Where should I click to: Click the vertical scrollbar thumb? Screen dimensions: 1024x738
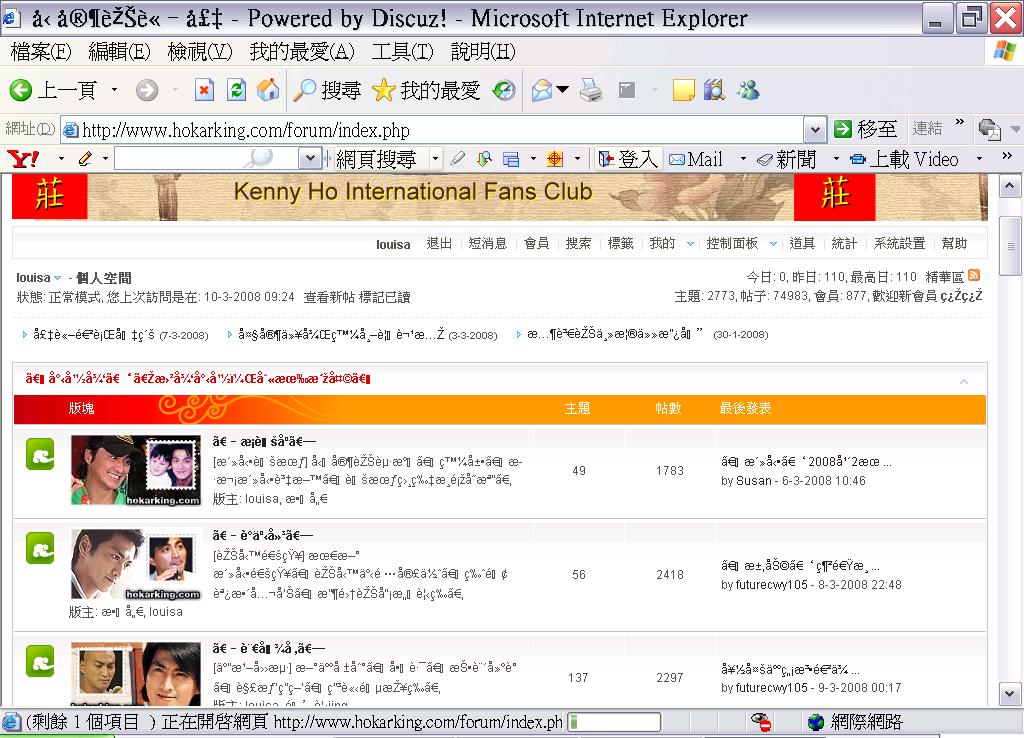[x=1010, y=246]
